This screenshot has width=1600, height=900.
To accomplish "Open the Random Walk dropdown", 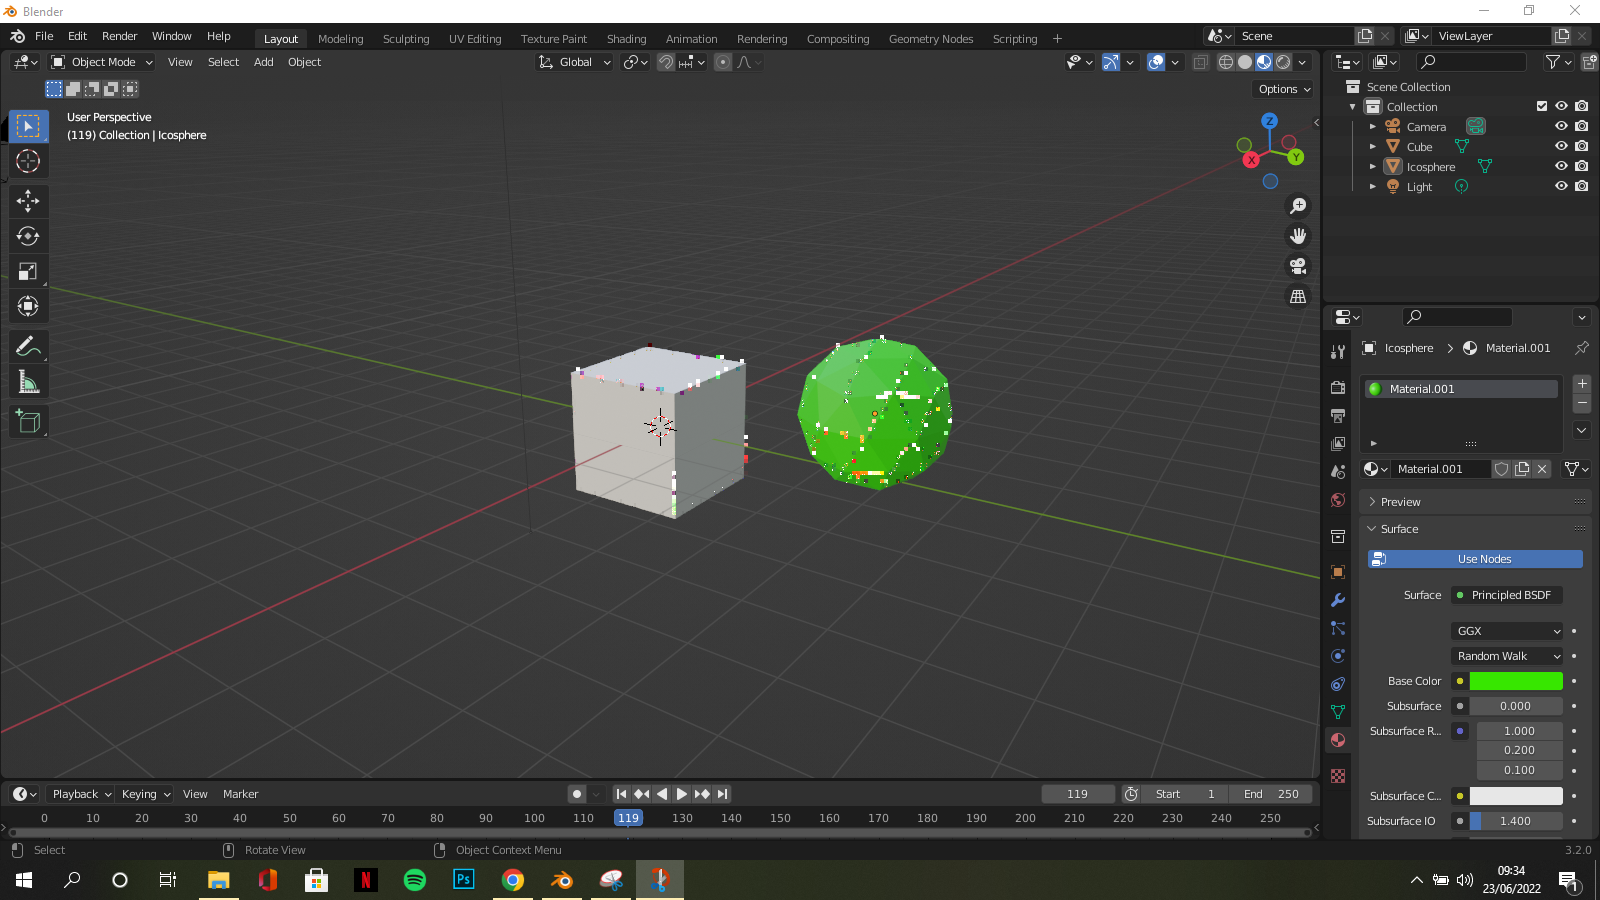I will click(1507, 656).
